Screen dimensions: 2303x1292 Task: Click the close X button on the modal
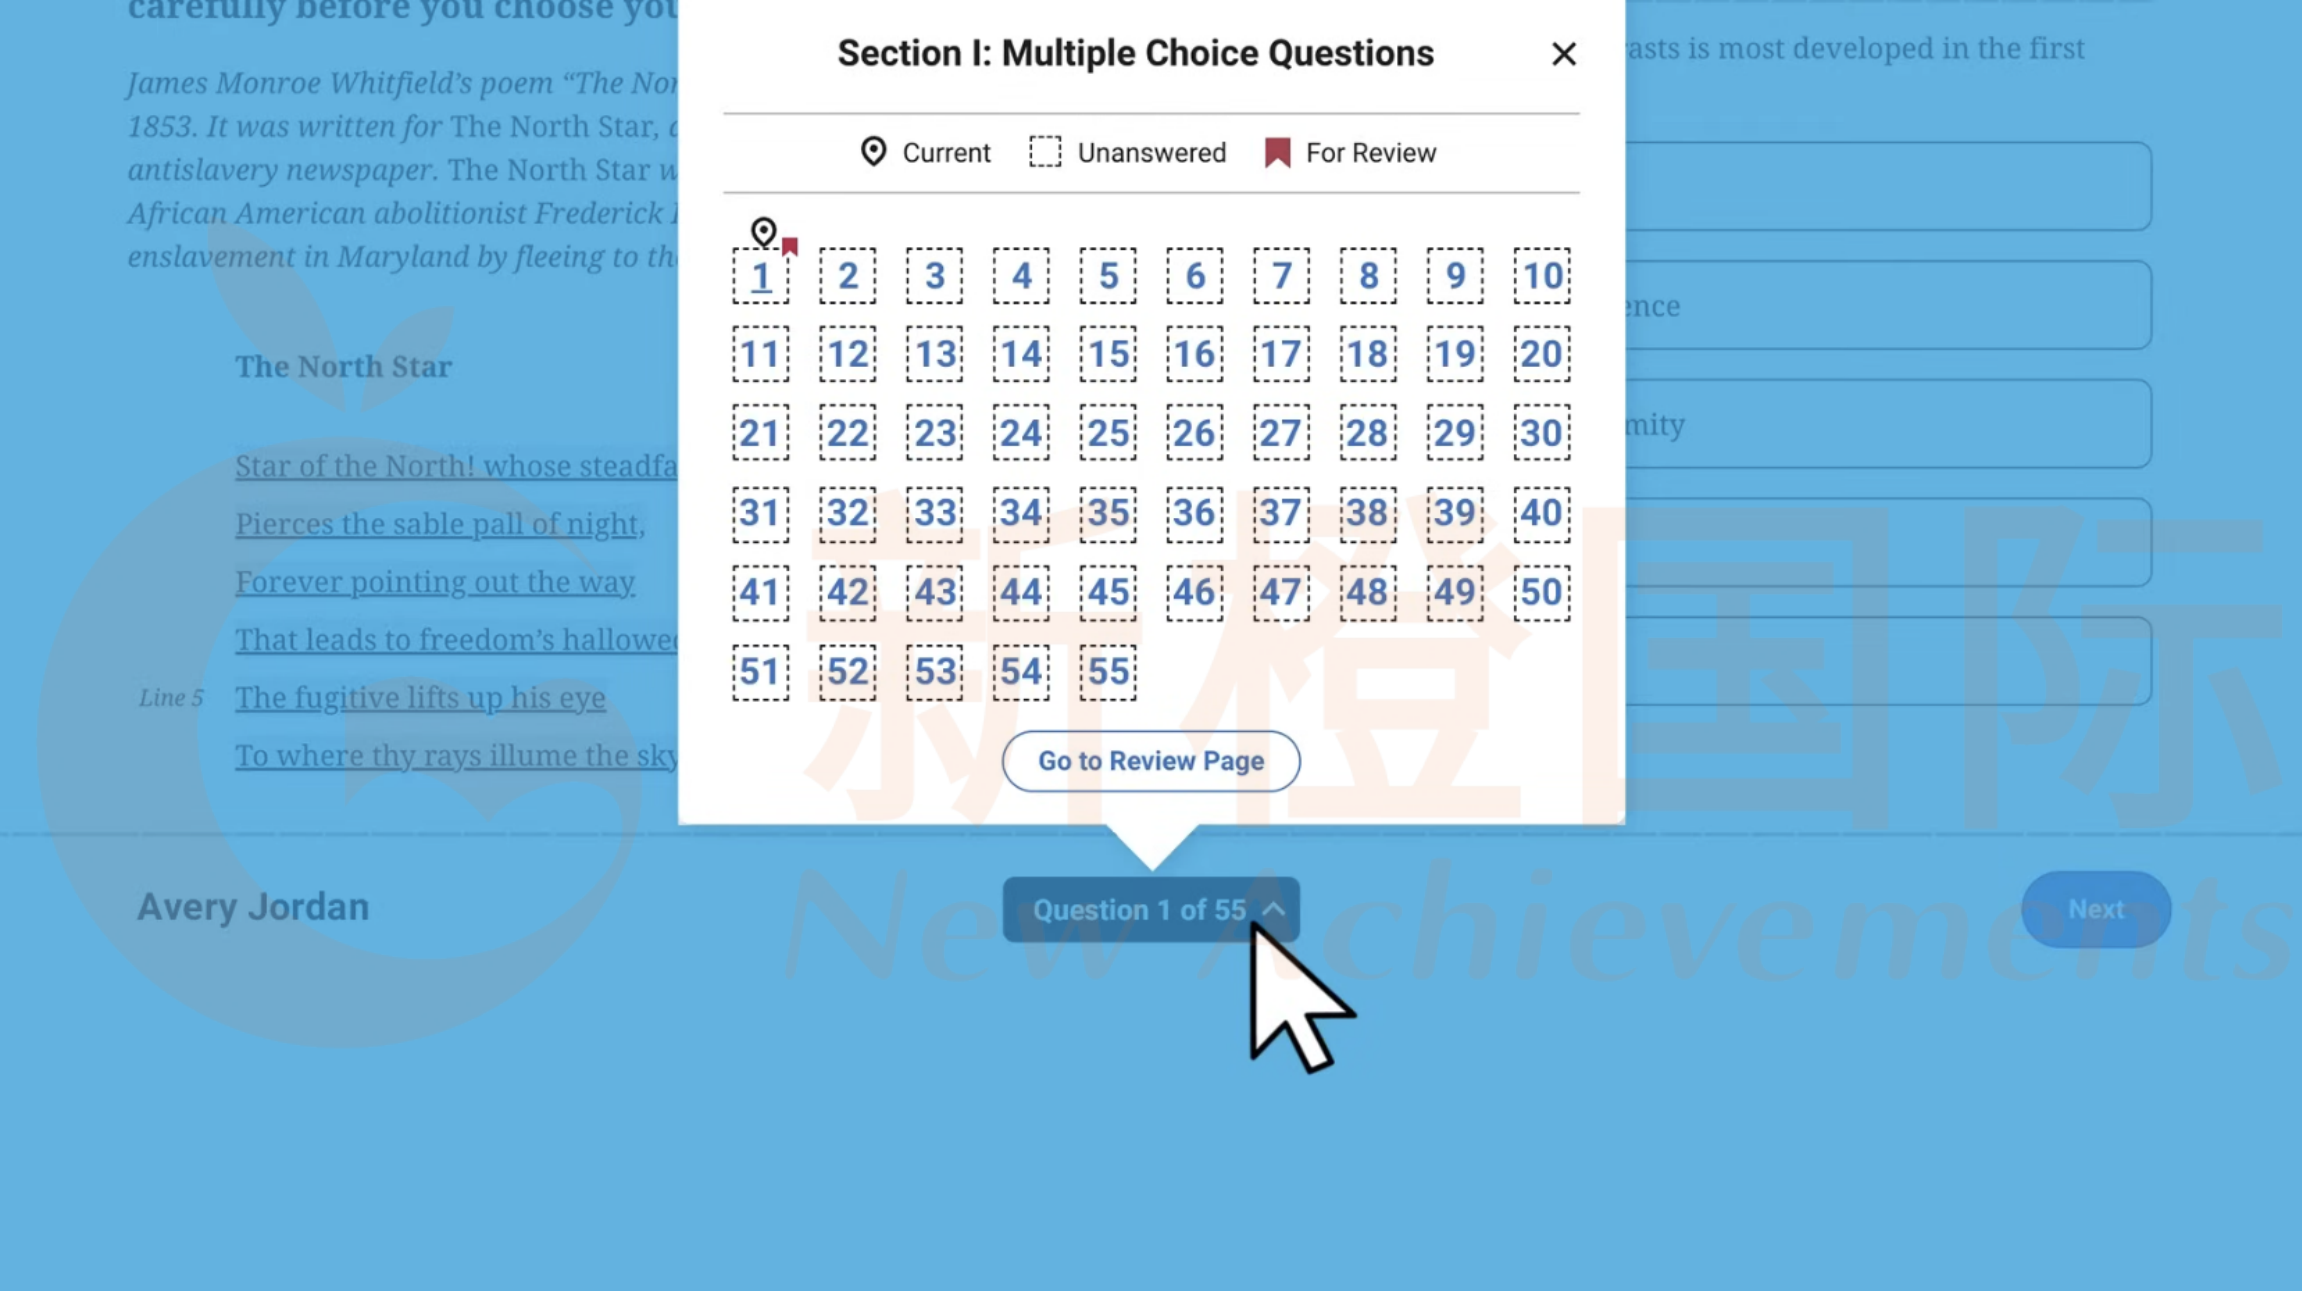coord(1563,54)
